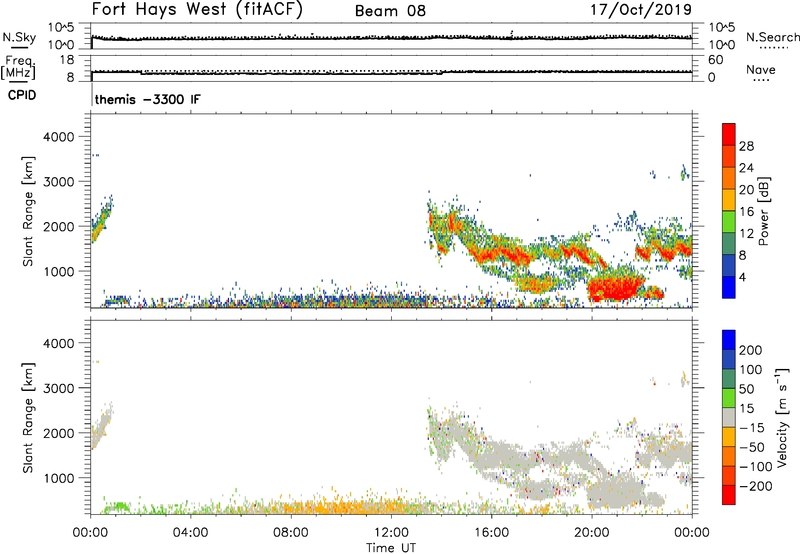The image size is (800, 554).
Task: Click the 'Velocity [m s-1]' color bar label
Action: 782,417
